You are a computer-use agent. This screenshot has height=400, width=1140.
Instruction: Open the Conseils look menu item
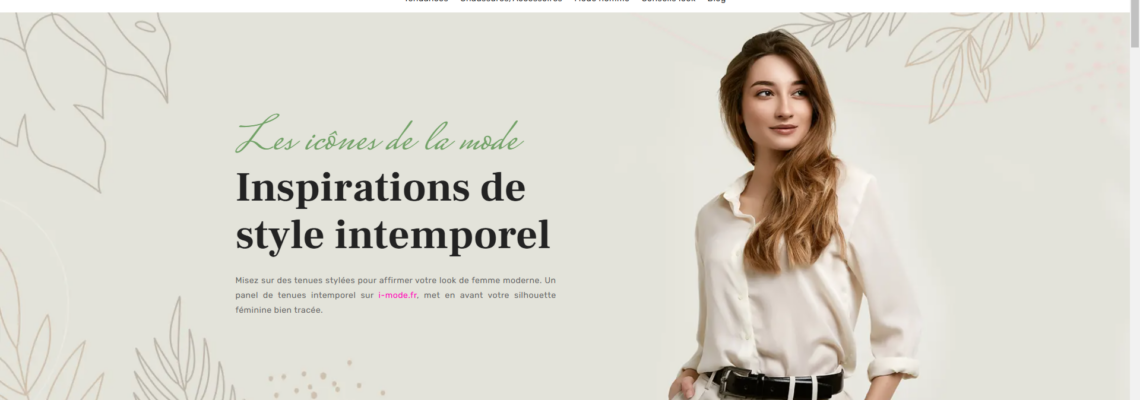pyautogui.click(x=668, y=1)
